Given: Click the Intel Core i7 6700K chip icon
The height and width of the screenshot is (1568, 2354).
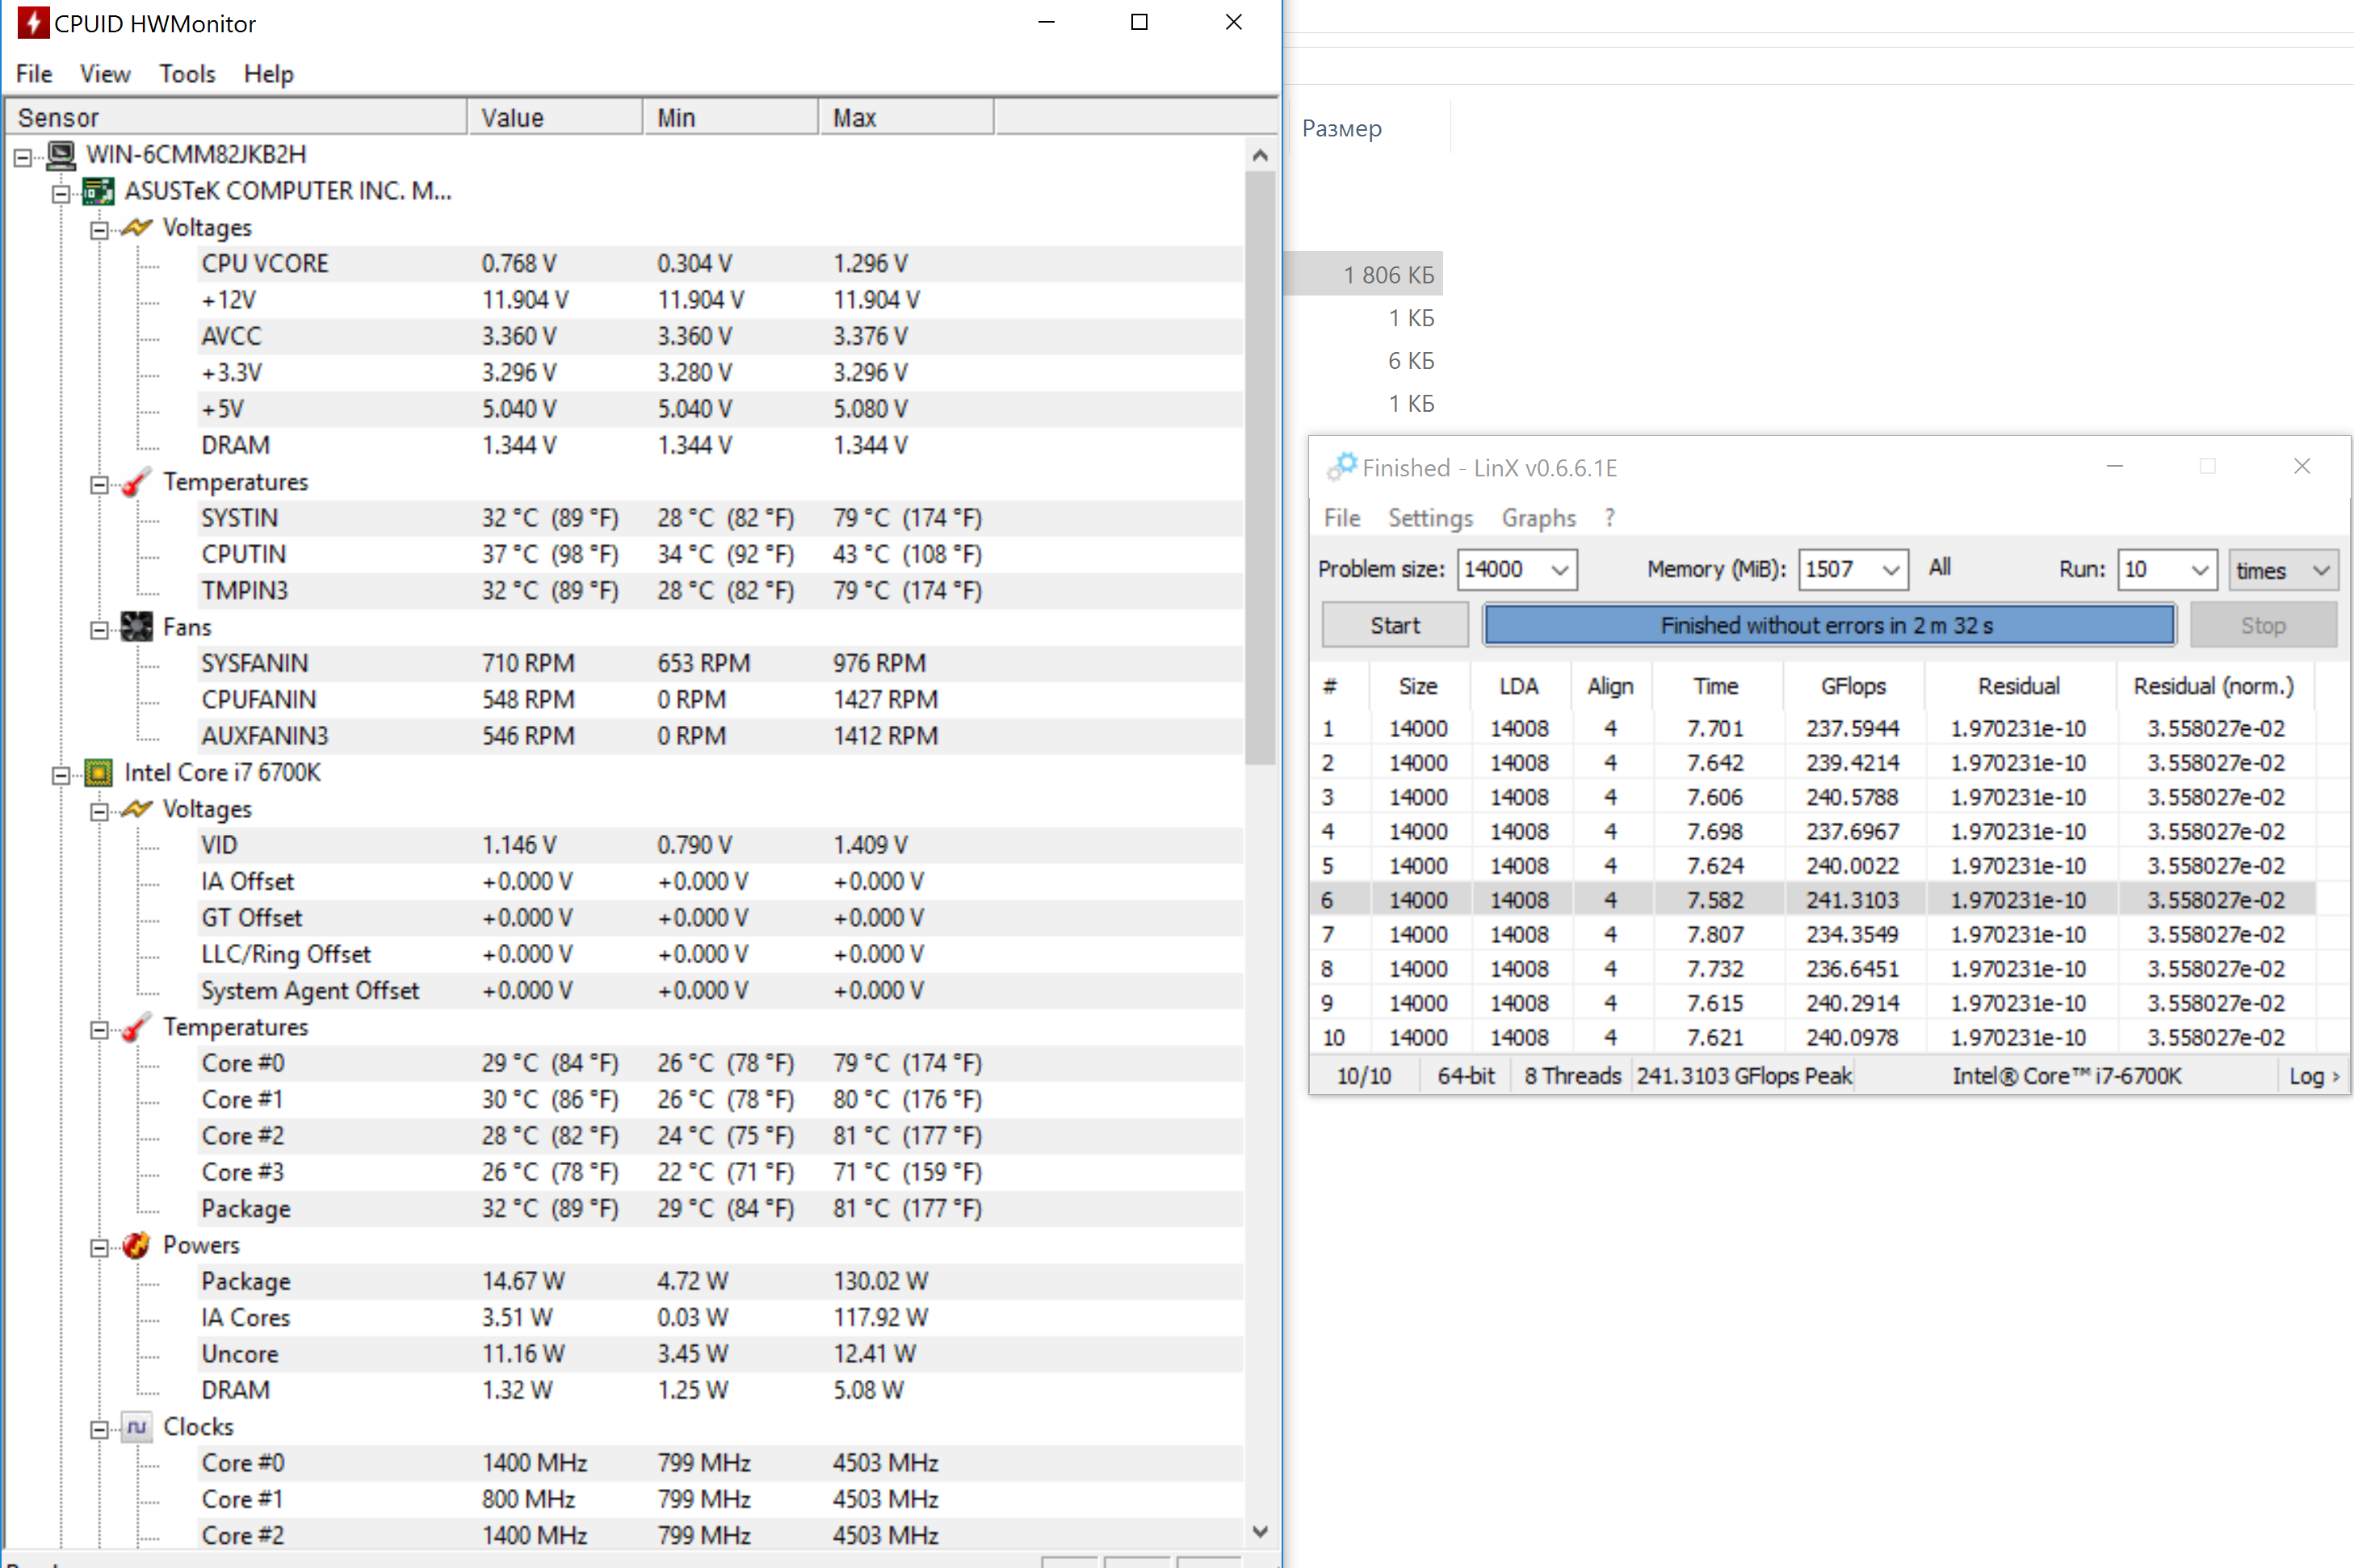Looking at the screenshot, I should tap(98, 773).
